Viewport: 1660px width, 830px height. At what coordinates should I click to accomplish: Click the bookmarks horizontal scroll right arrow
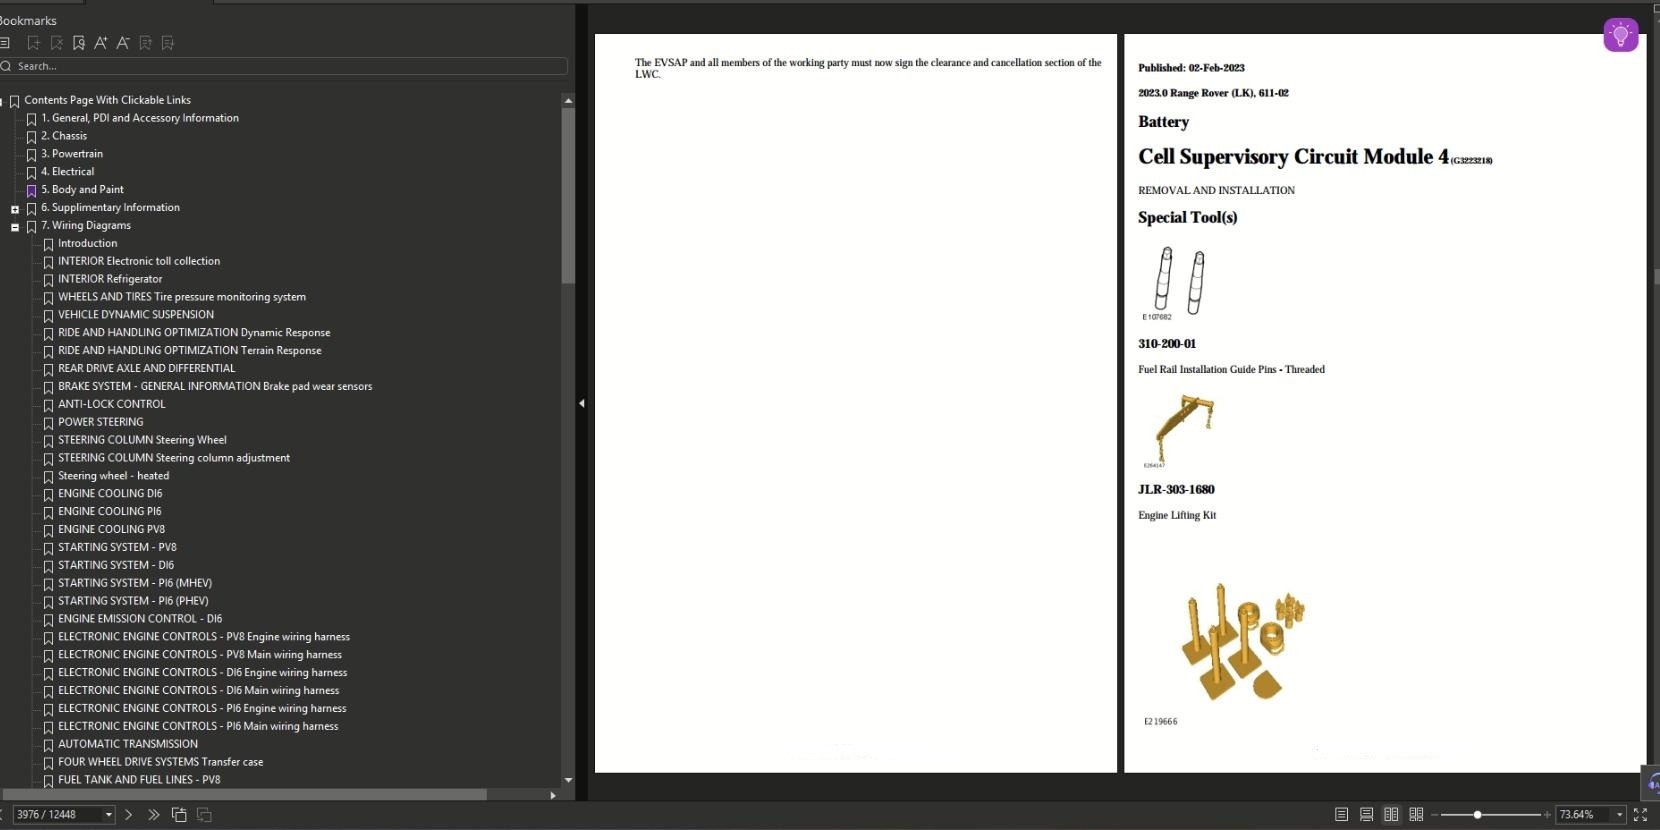coord(553,795)
